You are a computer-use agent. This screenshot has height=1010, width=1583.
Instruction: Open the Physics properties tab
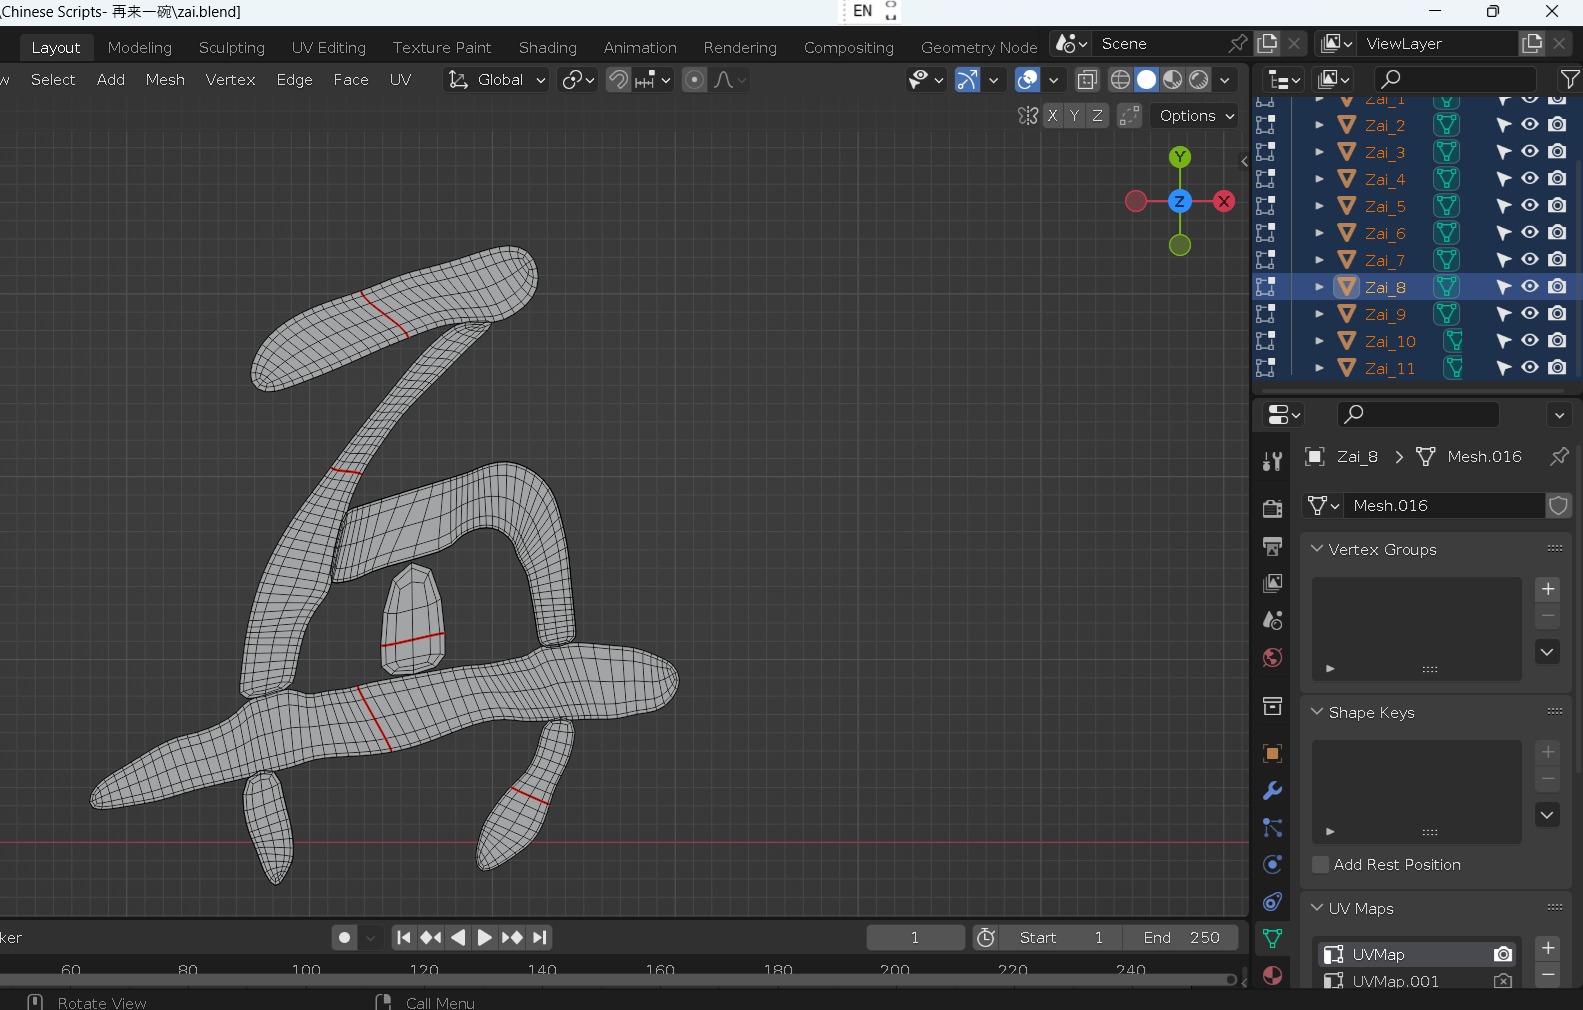click(1272, 865)
